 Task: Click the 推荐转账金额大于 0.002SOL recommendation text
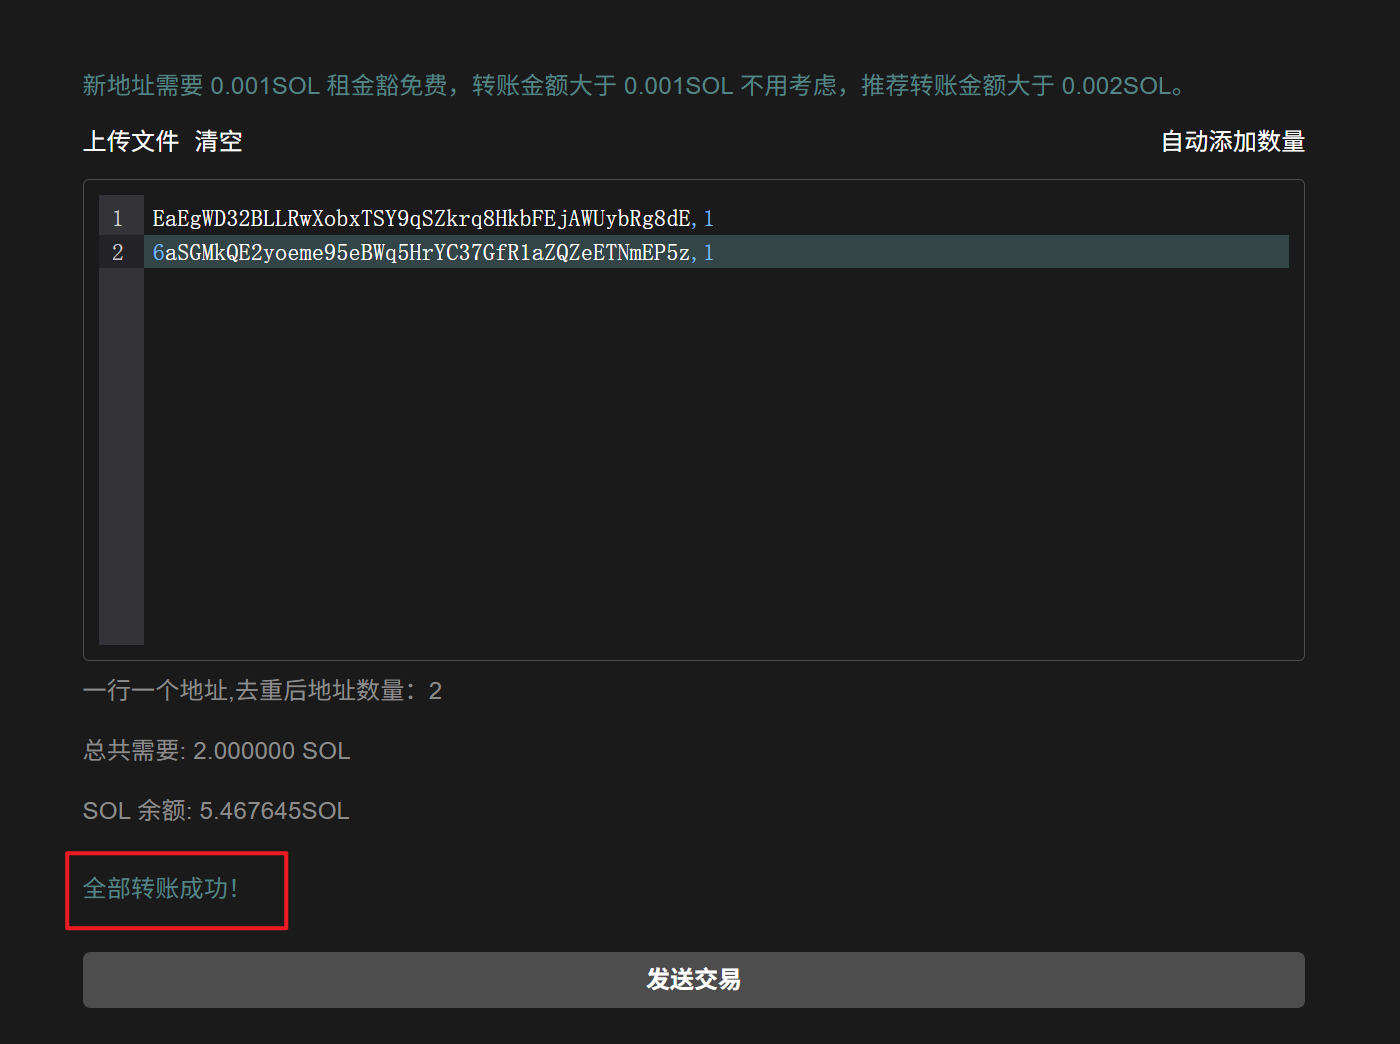pos(1020,86)
